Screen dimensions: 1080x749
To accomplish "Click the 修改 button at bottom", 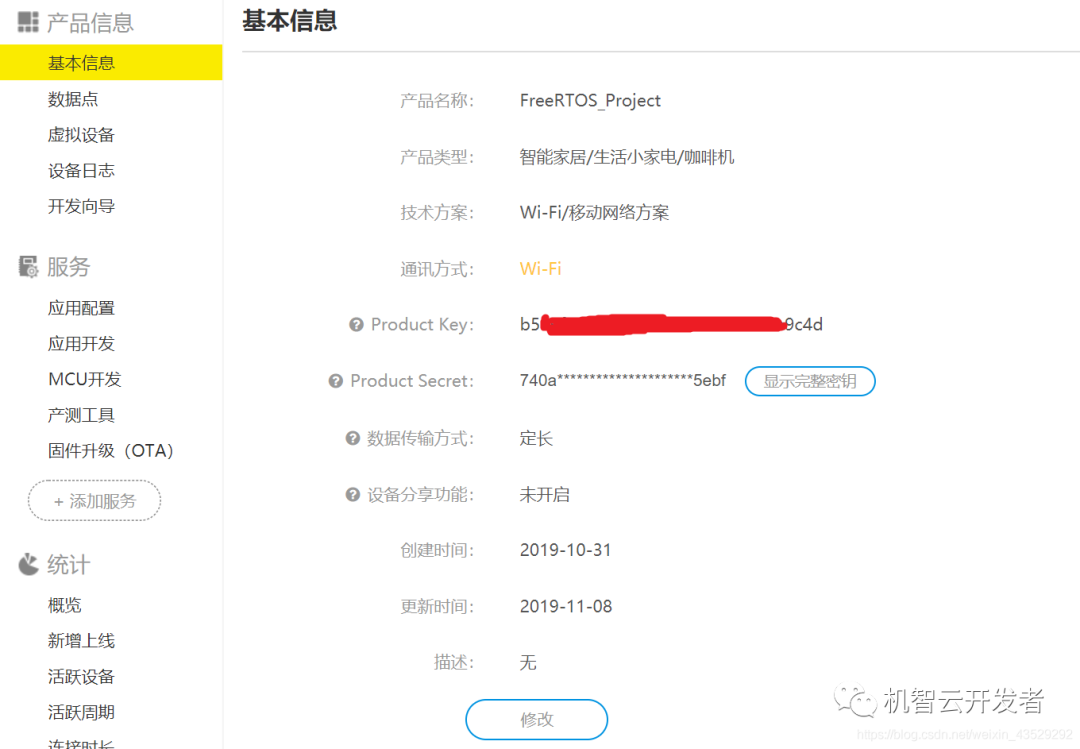I will 536,719.
